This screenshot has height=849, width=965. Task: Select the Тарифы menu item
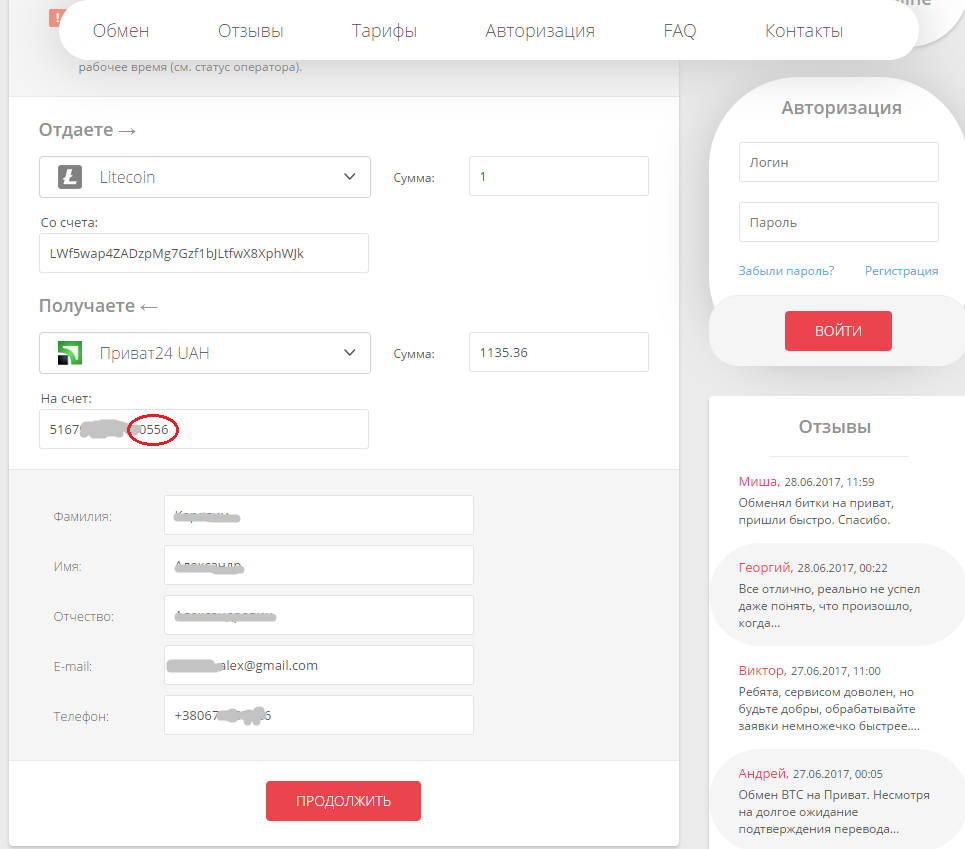tap(384, 31)
